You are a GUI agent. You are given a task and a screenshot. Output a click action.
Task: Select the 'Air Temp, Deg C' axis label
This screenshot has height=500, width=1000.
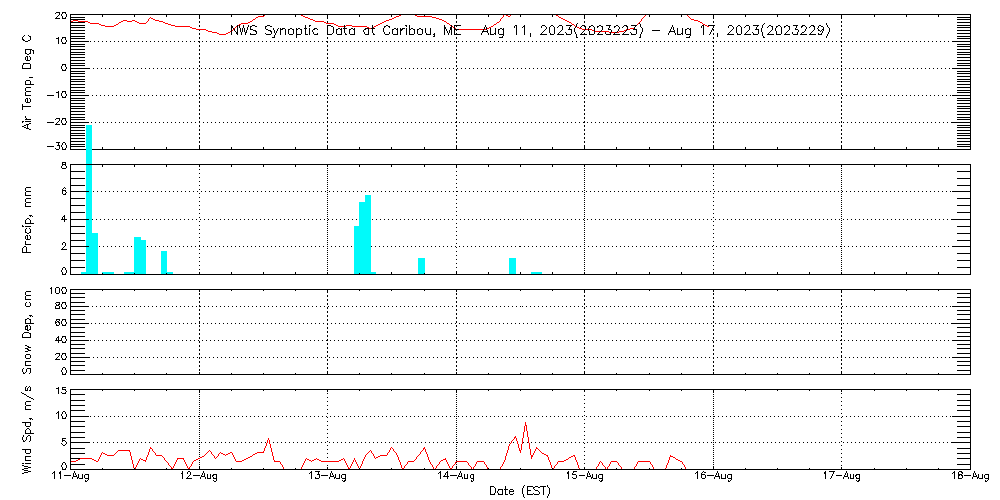pyautogui.click(x=27, y=82)
